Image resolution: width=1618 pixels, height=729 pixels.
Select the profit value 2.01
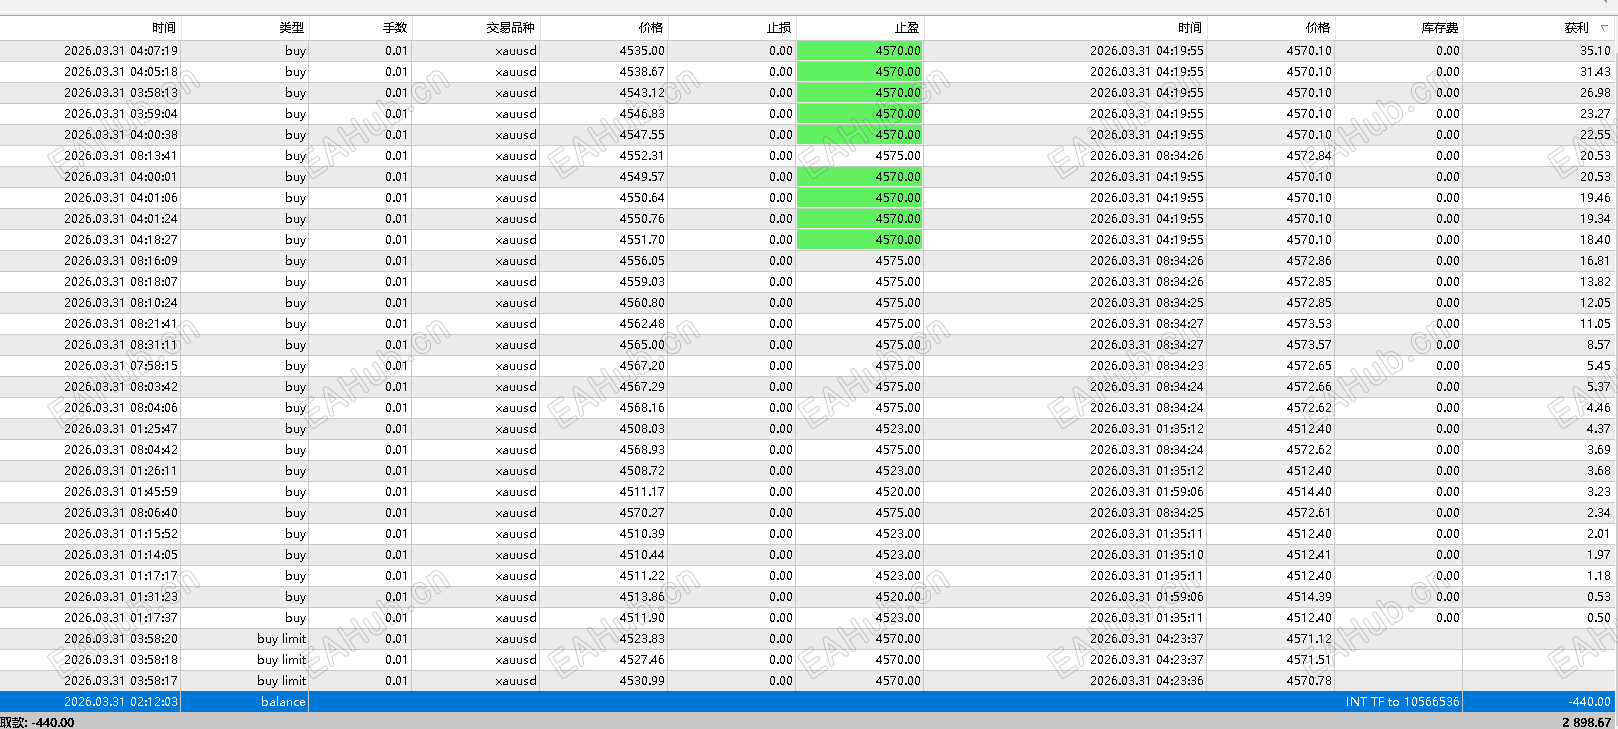coord(1598,534)
